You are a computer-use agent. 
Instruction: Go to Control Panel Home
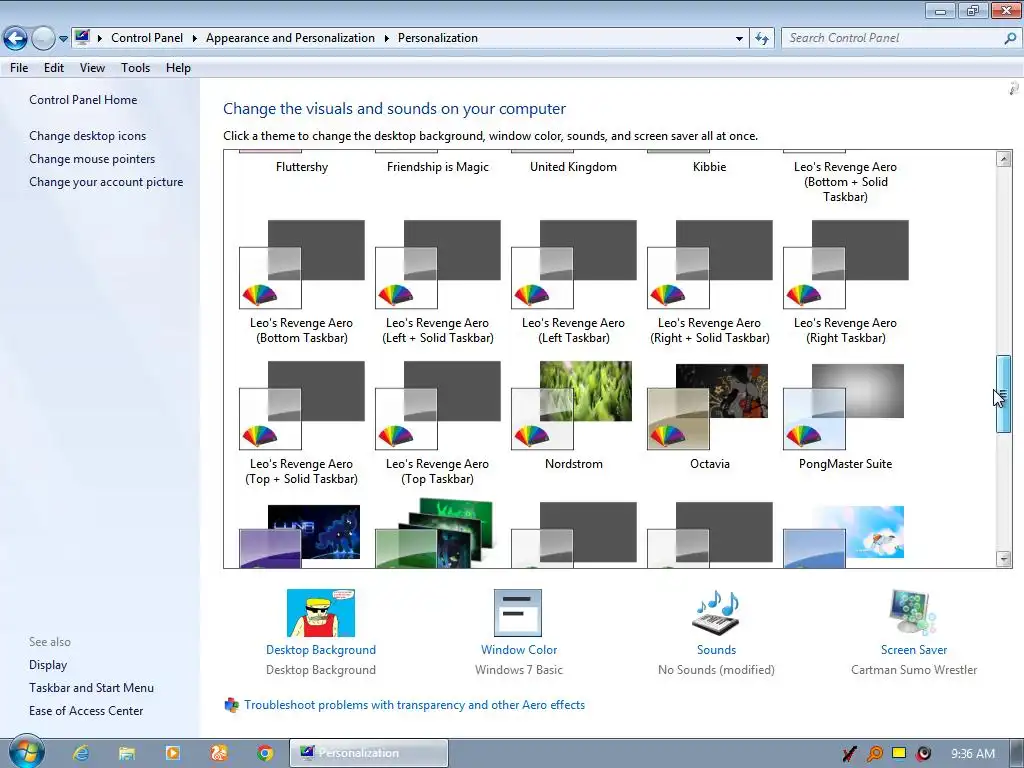83,100
